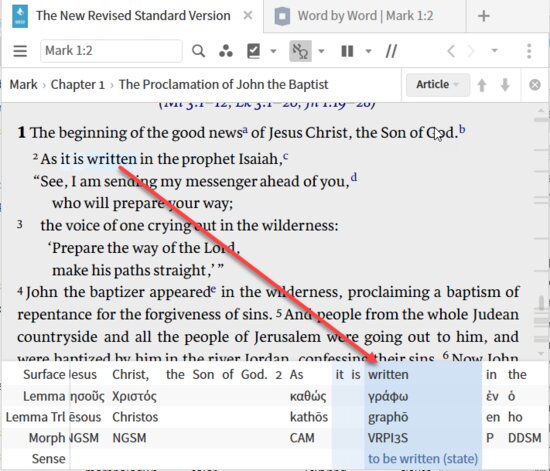Close the locator bar with X icon
The image size is (550, 471).
tap(535, 85)
